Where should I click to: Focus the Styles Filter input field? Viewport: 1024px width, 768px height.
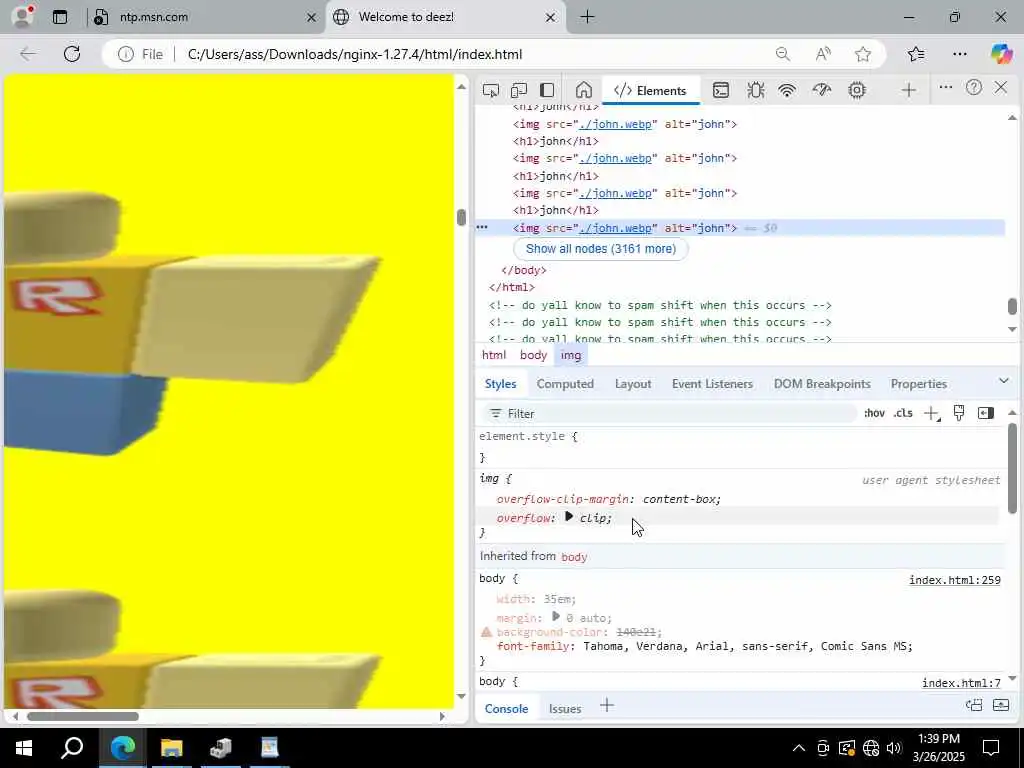click(x=669, y=413)
